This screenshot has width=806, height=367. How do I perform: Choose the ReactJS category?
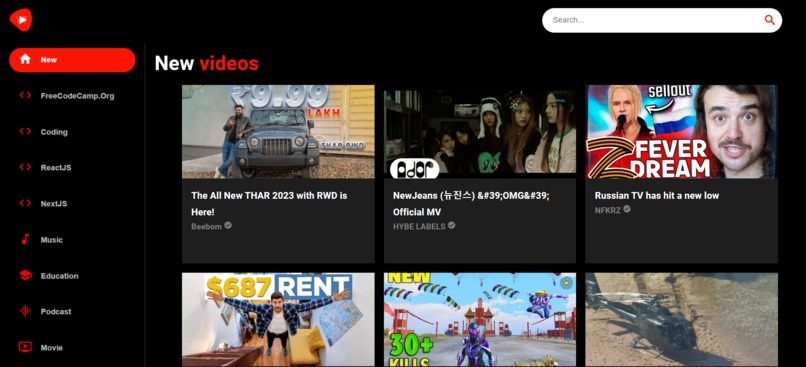click(72, 168)
